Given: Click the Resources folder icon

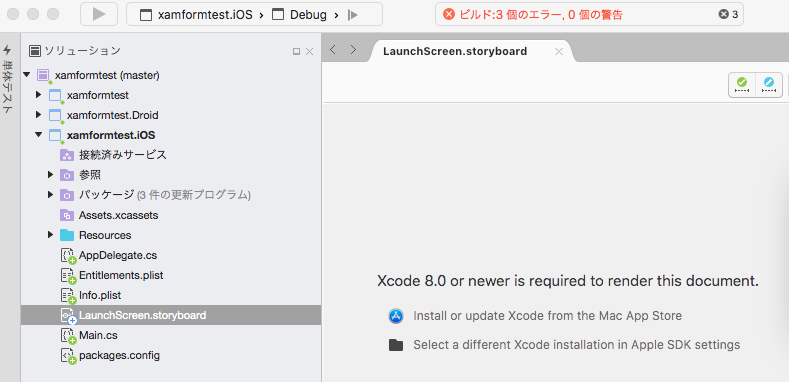Looking at the screenshot, I should point(67,235).
